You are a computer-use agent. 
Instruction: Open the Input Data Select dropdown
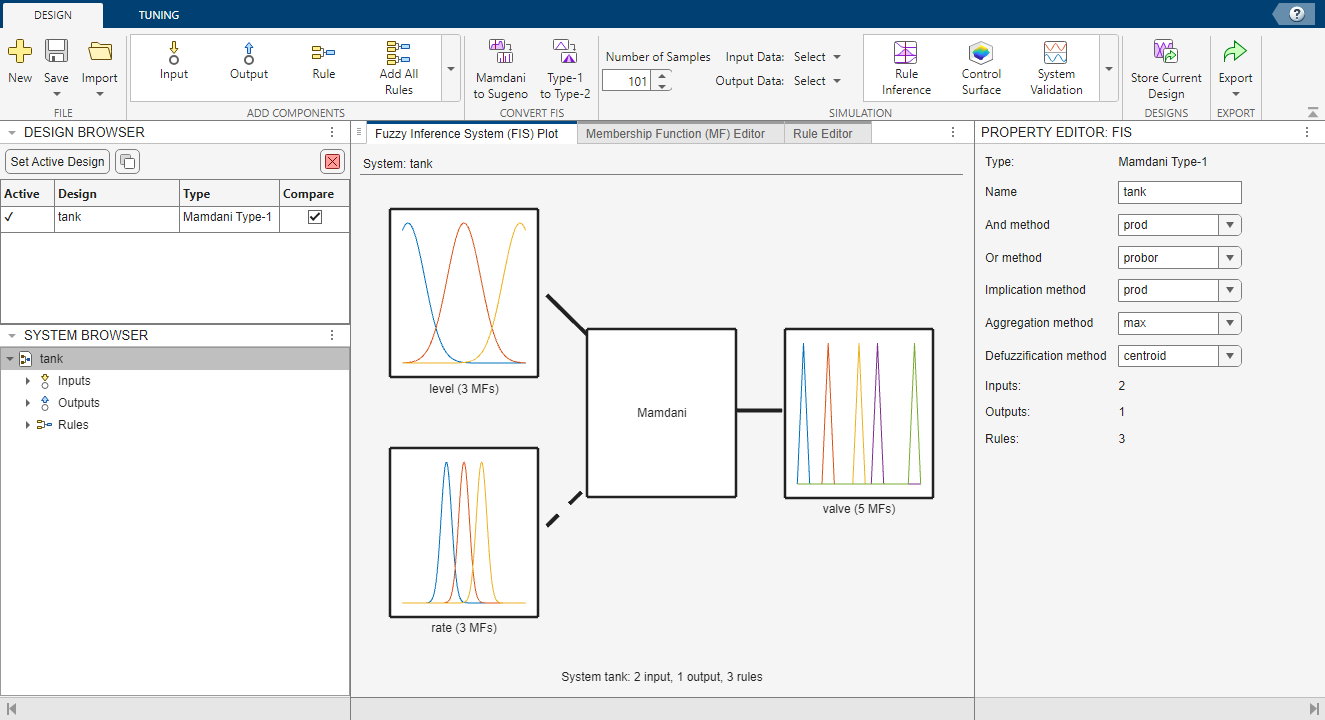(x=816, y=56)
